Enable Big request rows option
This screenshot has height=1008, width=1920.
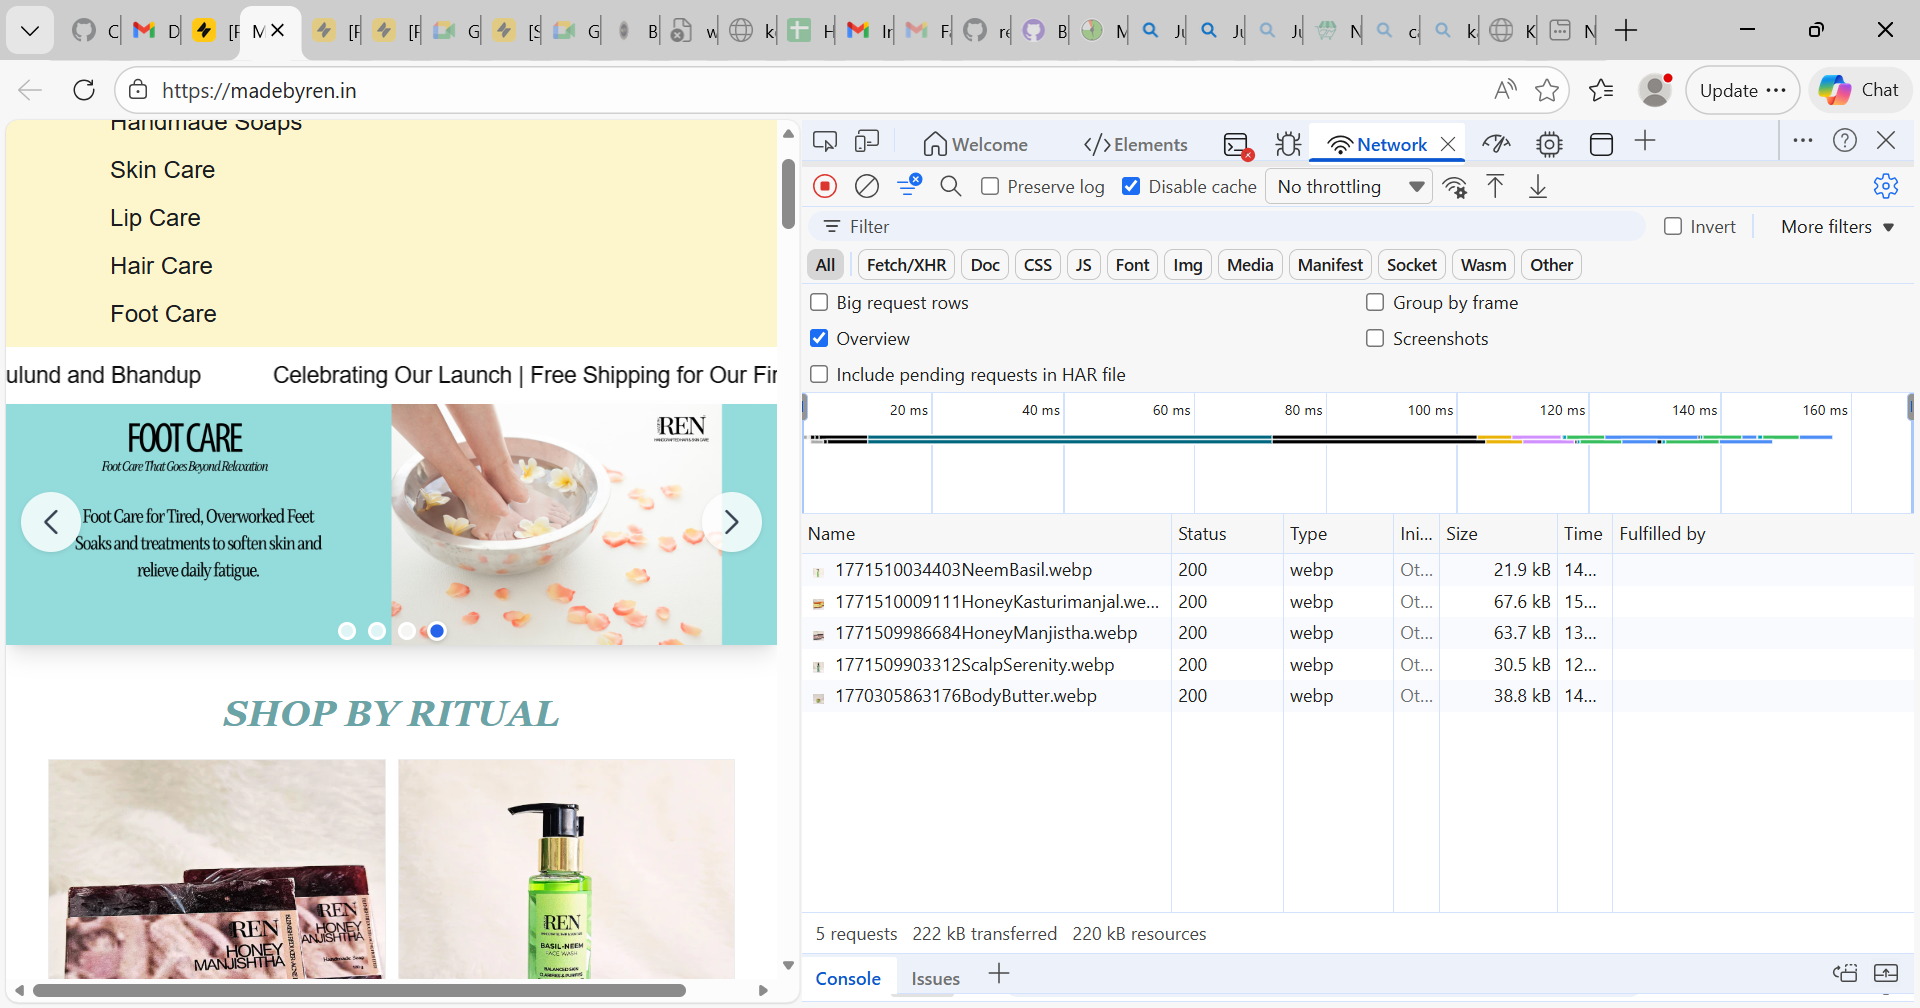click(819, 303)
